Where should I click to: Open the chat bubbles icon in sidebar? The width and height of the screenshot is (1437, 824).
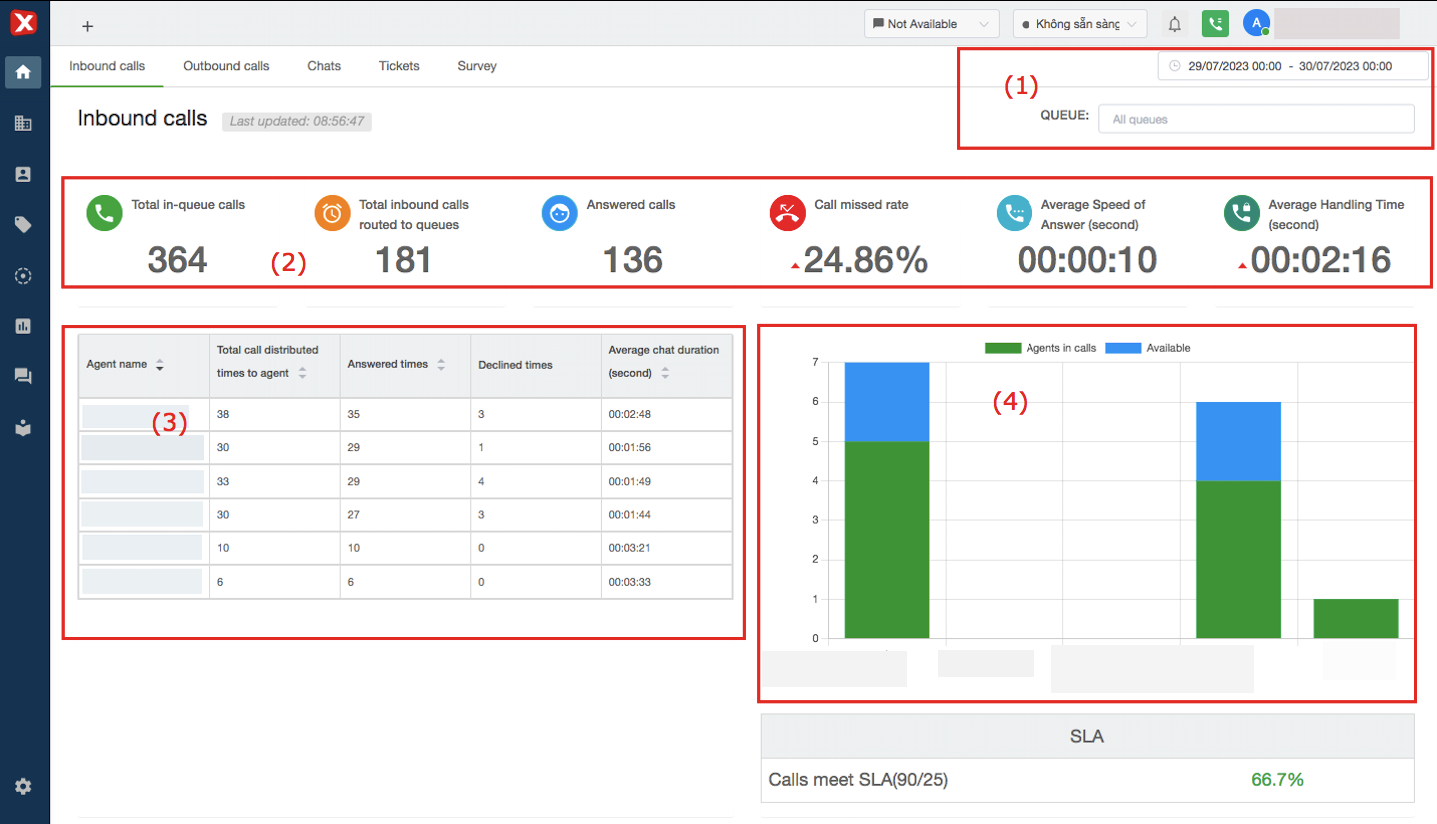pyautogui.click(x=23, y=377)
